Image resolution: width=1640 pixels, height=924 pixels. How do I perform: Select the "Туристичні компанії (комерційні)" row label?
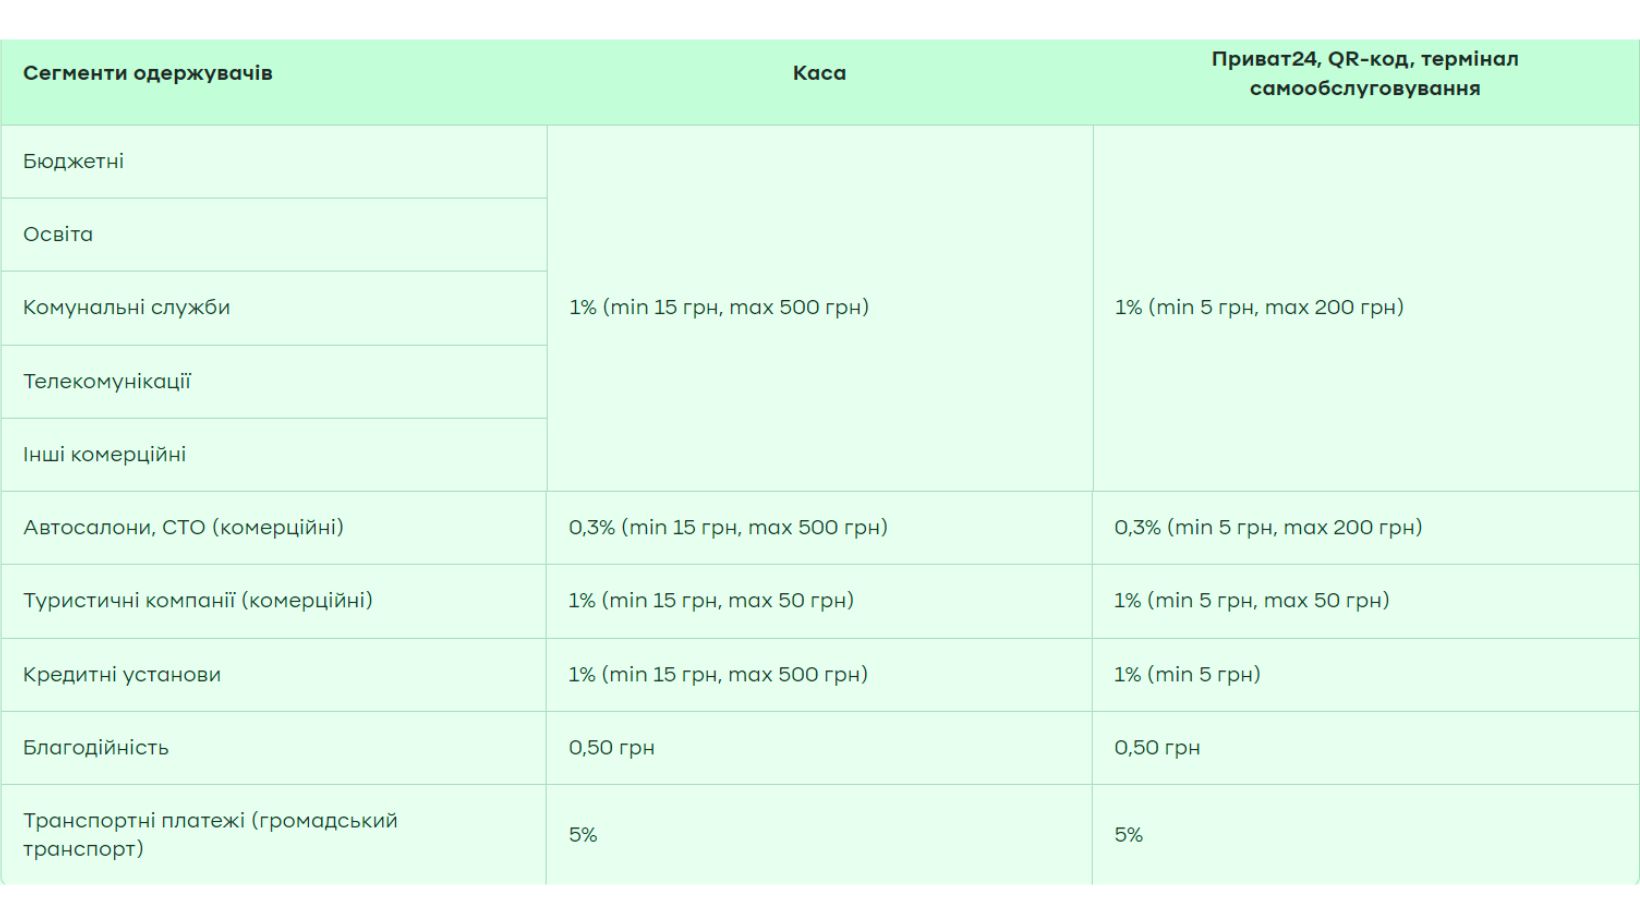click(198, 600)
